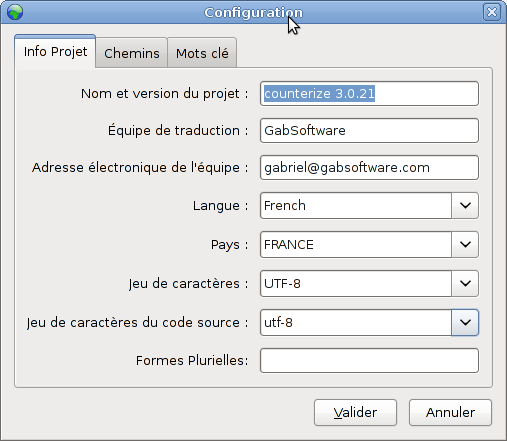This screenshot has height=441, width=507.
Task: Open source code charset dropdown arrow
Action: click(465, 322)
